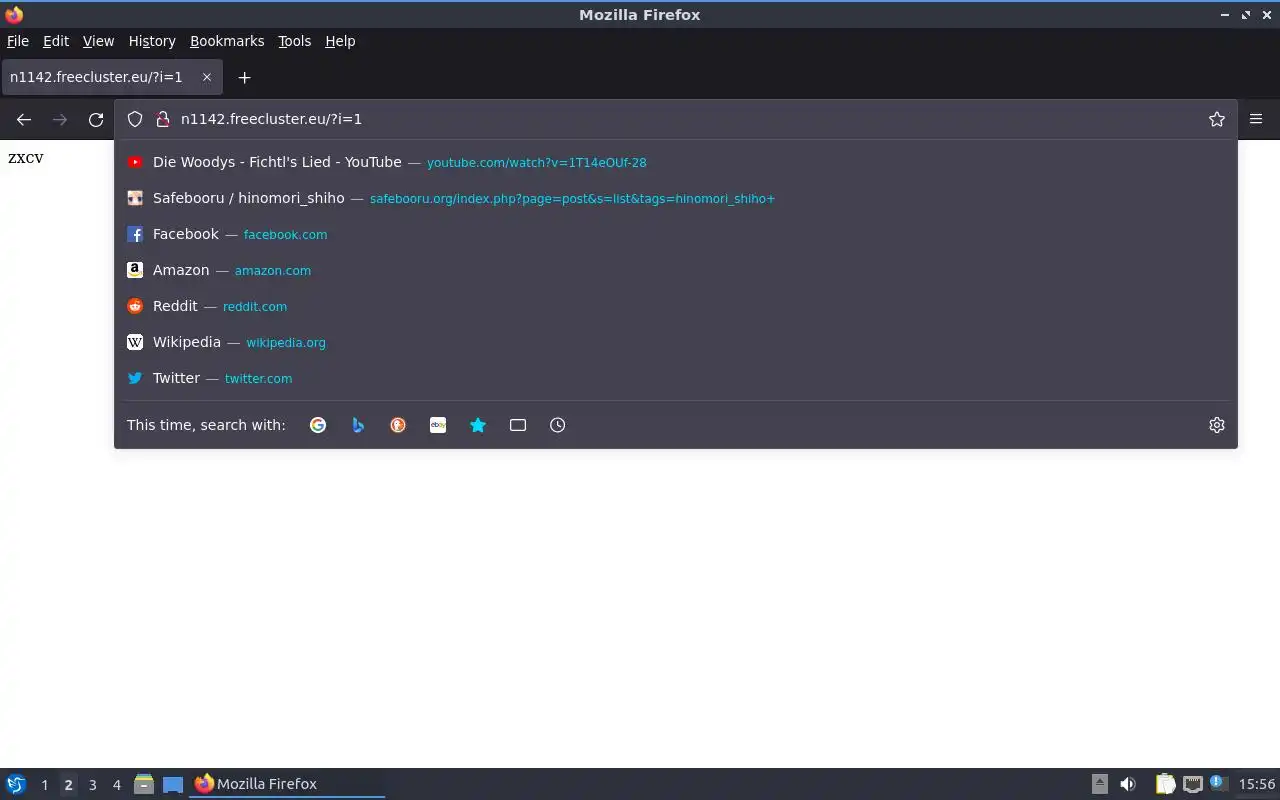This screenshot has width=1280, height=800.
Task: Select the n1142.freecluster.eu/?i=1 tab
Action: 111,77
